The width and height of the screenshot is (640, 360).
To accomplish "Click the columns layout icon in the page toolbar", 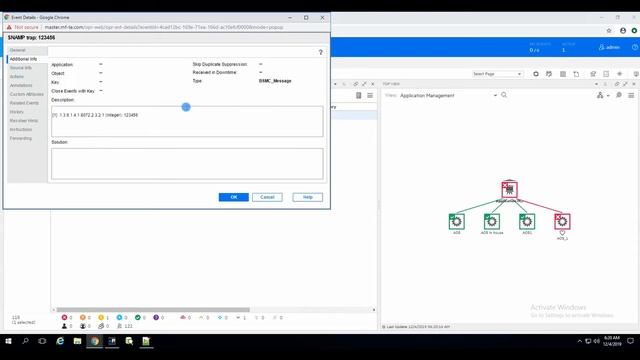I will point(563,74).
